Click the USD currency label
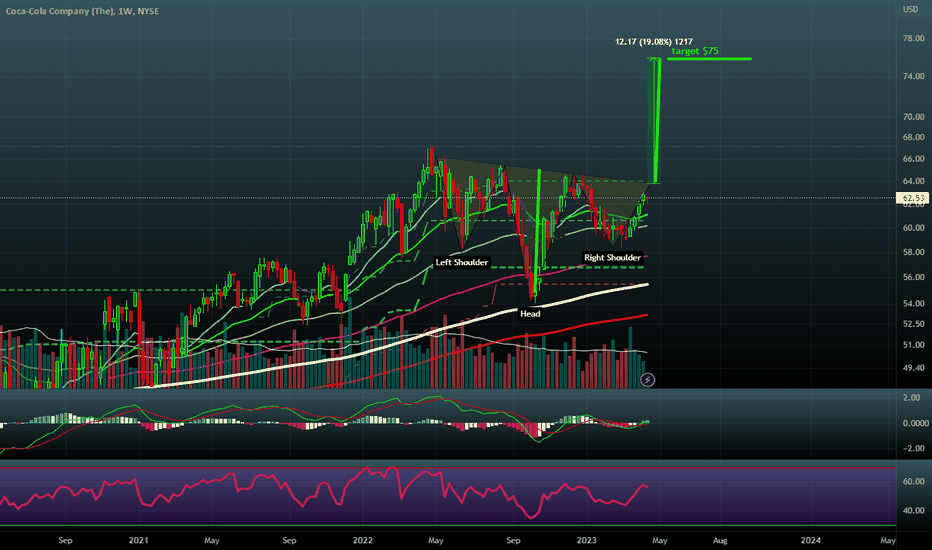The width and height of the screenshot is (932, 550). click(x=911, y=10)
